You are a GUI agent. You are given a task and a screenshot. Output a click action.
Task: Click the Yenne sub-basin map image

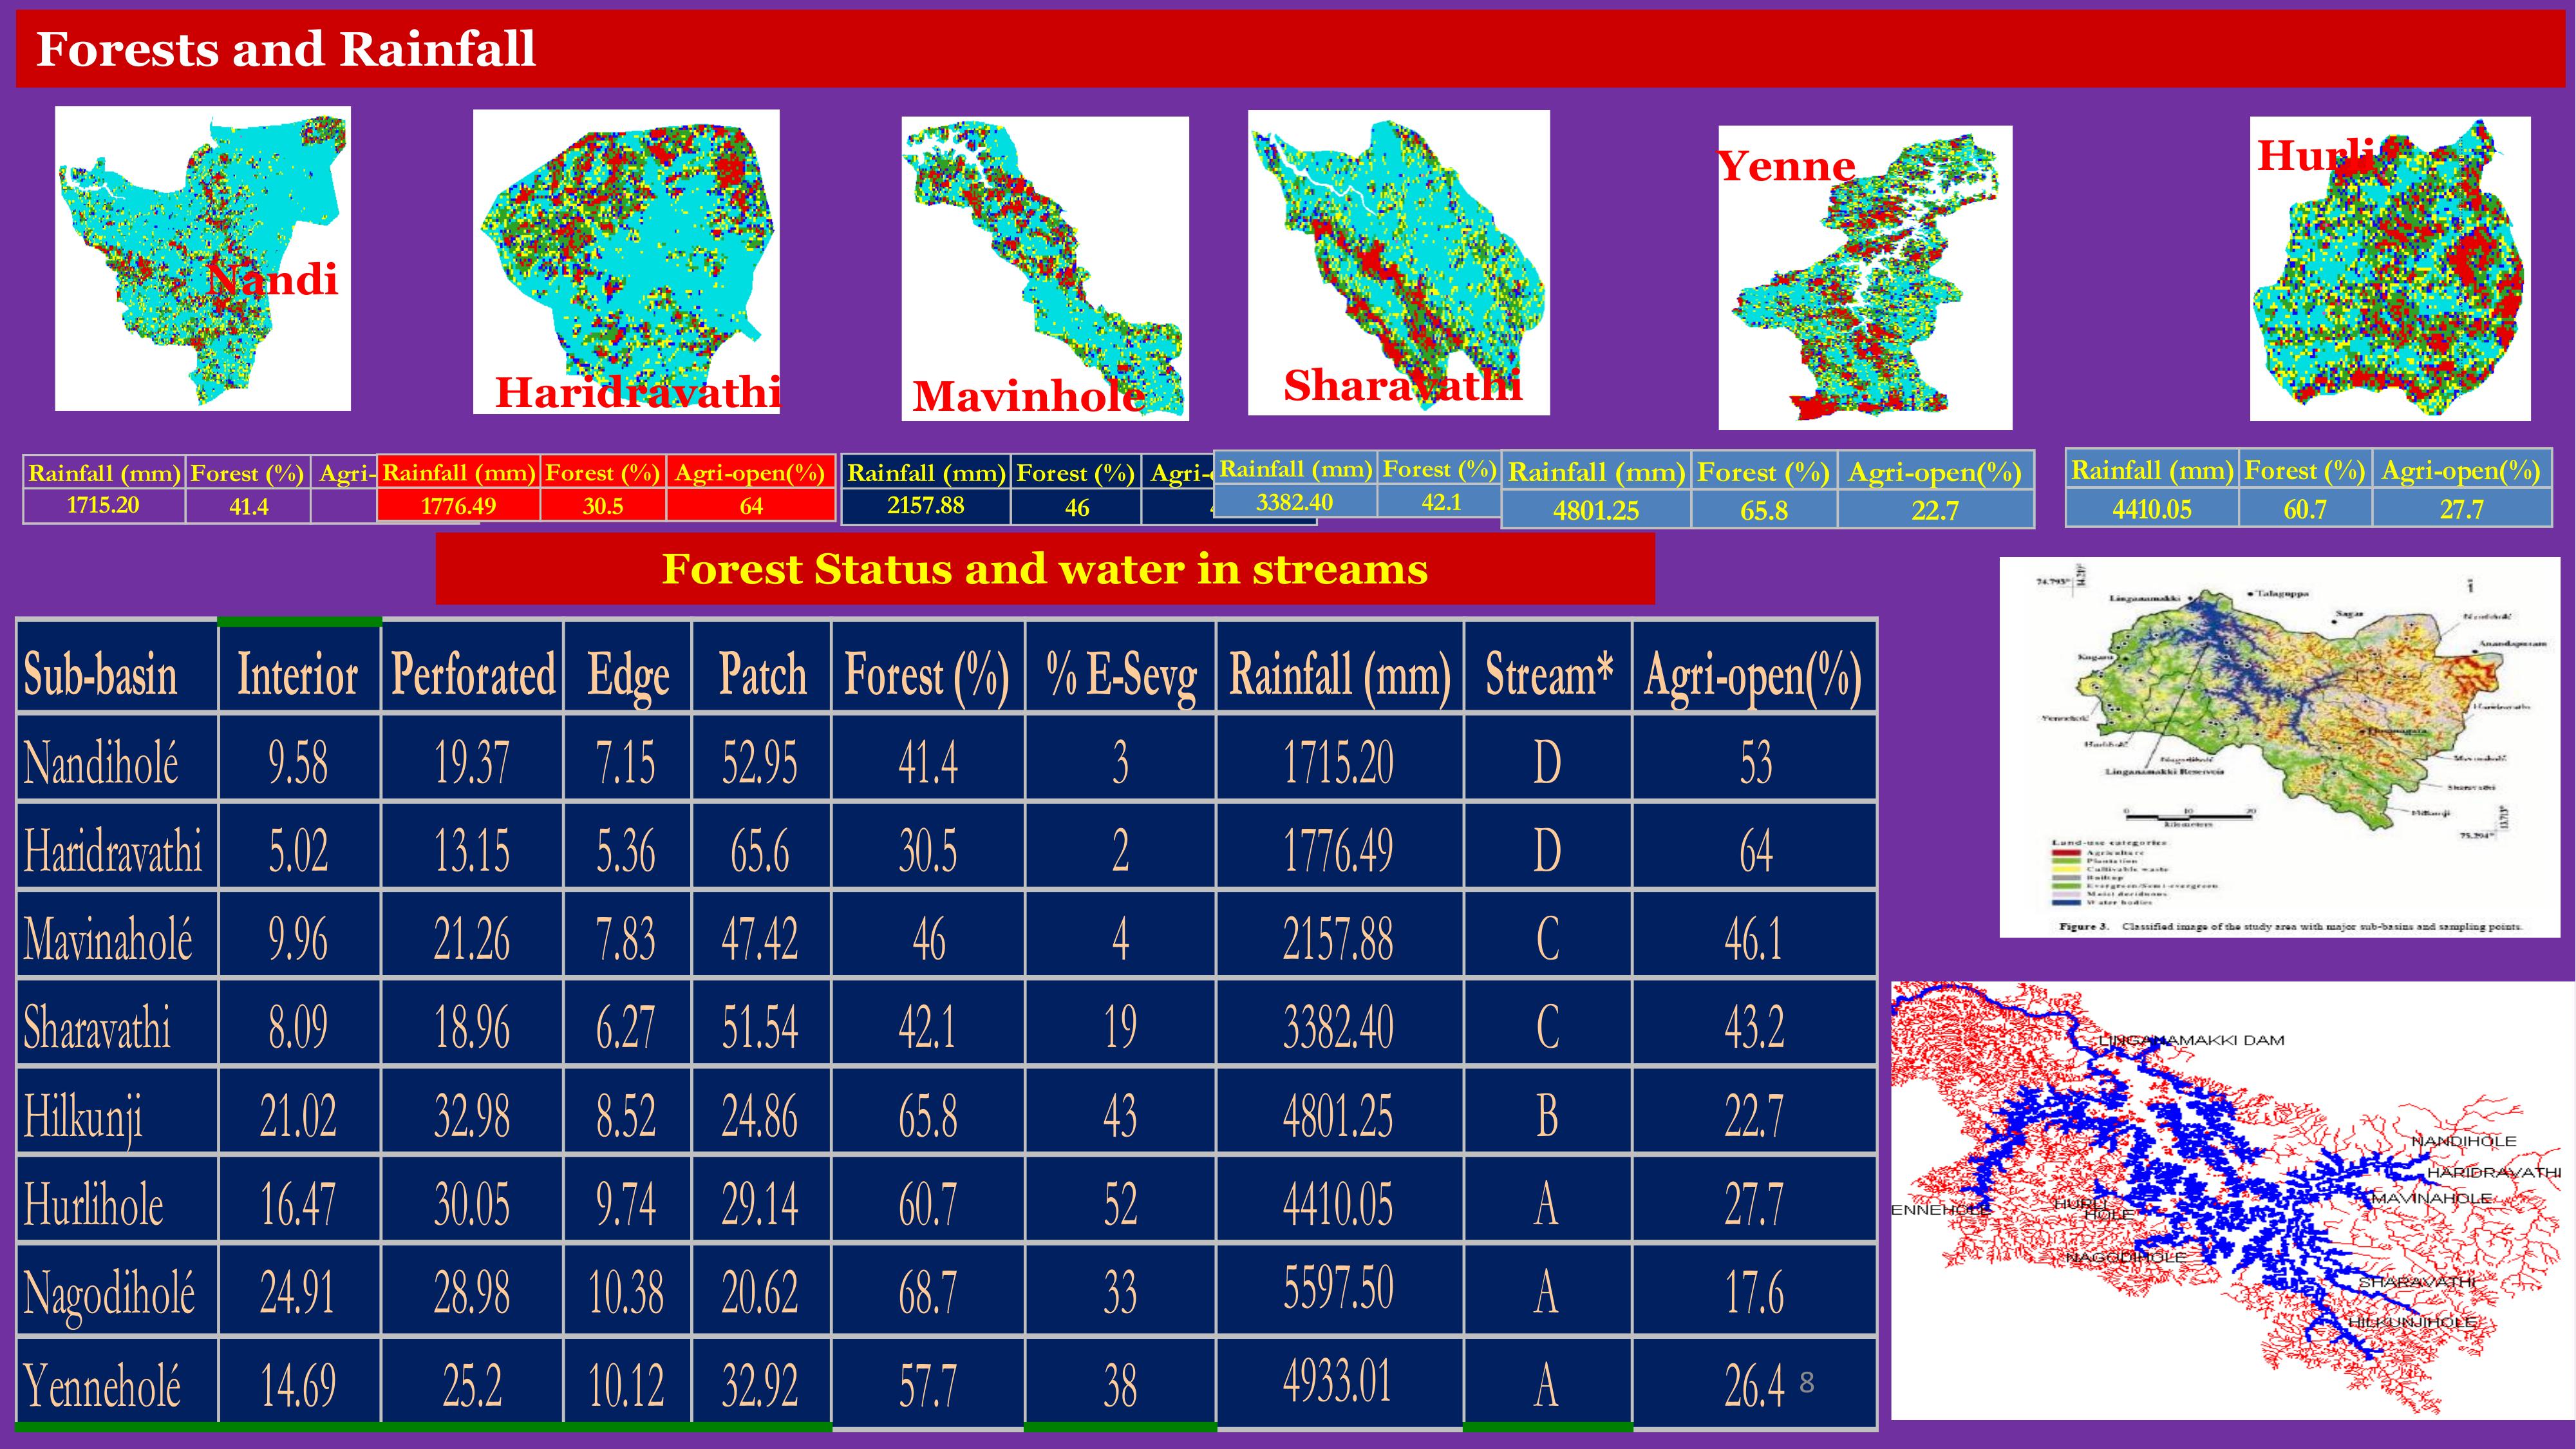coord(1865,278)
